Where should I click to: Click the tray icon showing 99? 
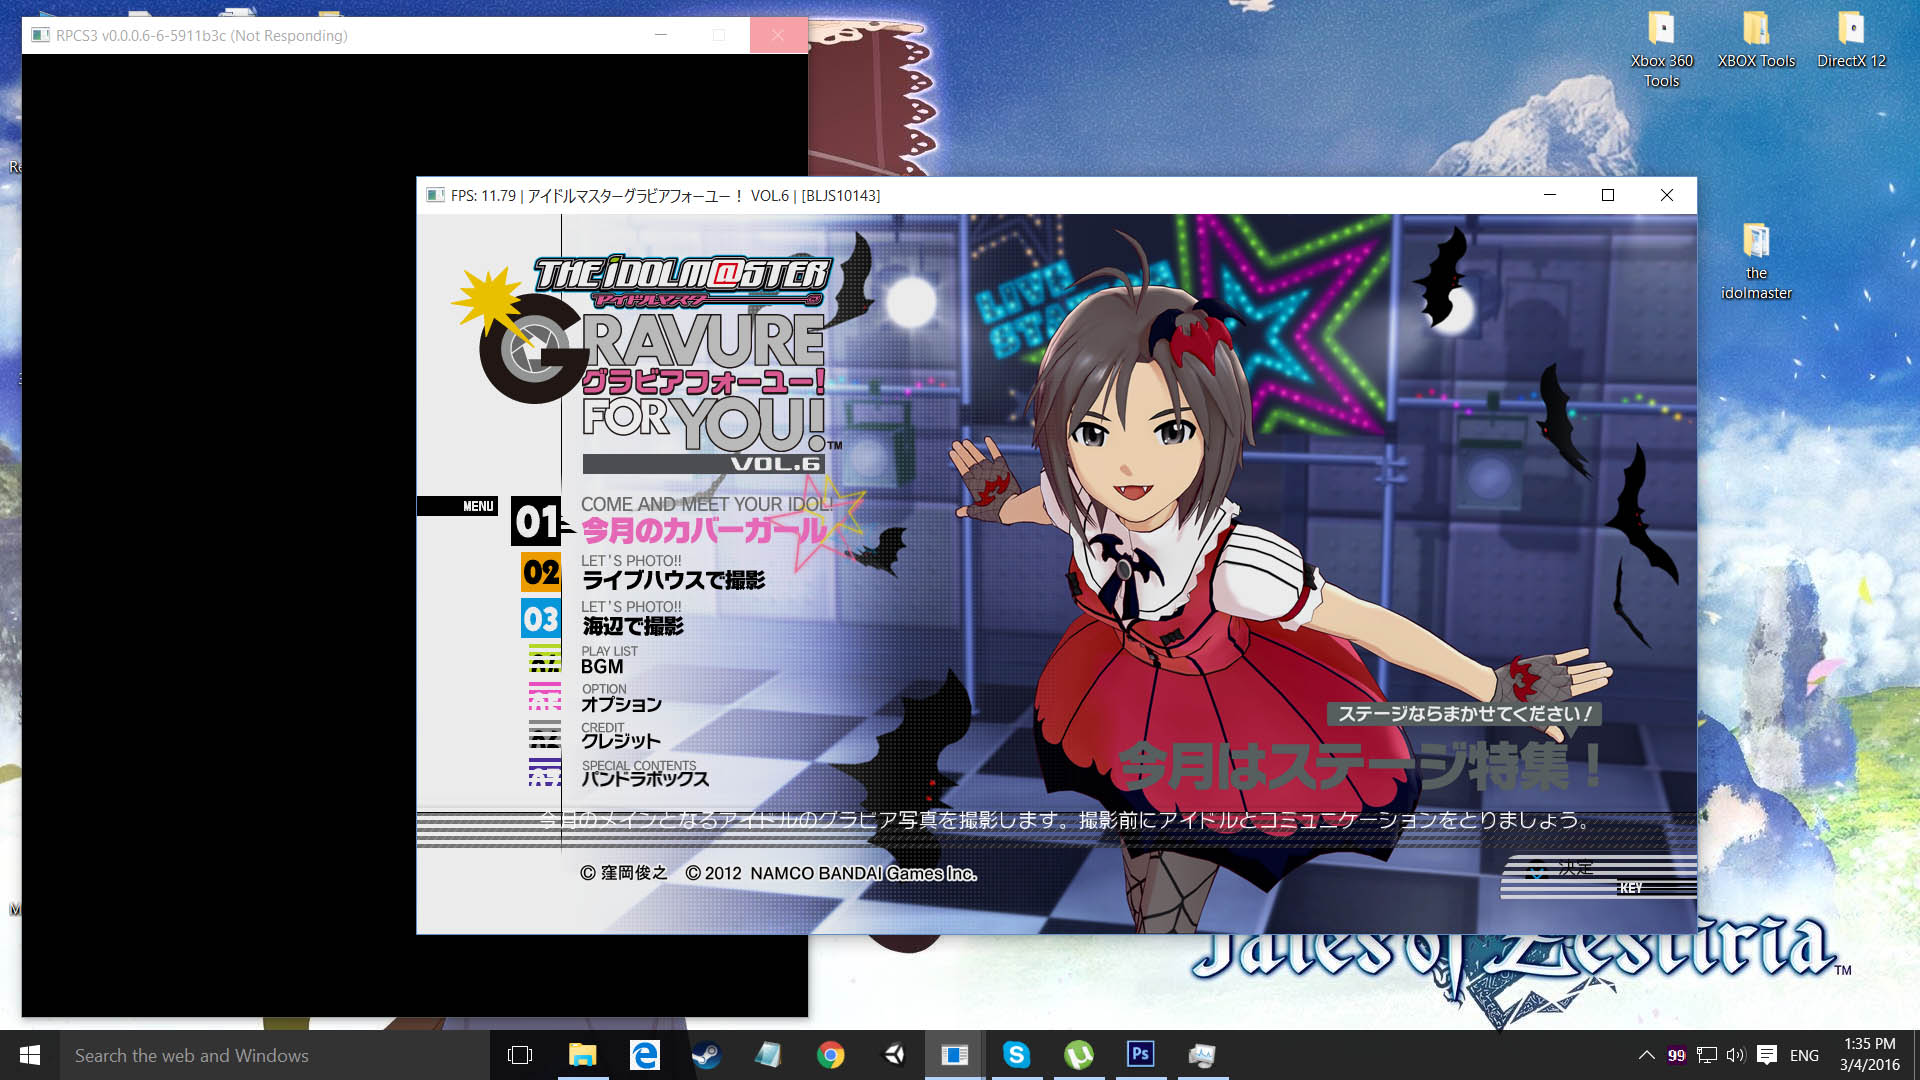(1677, 1055)
